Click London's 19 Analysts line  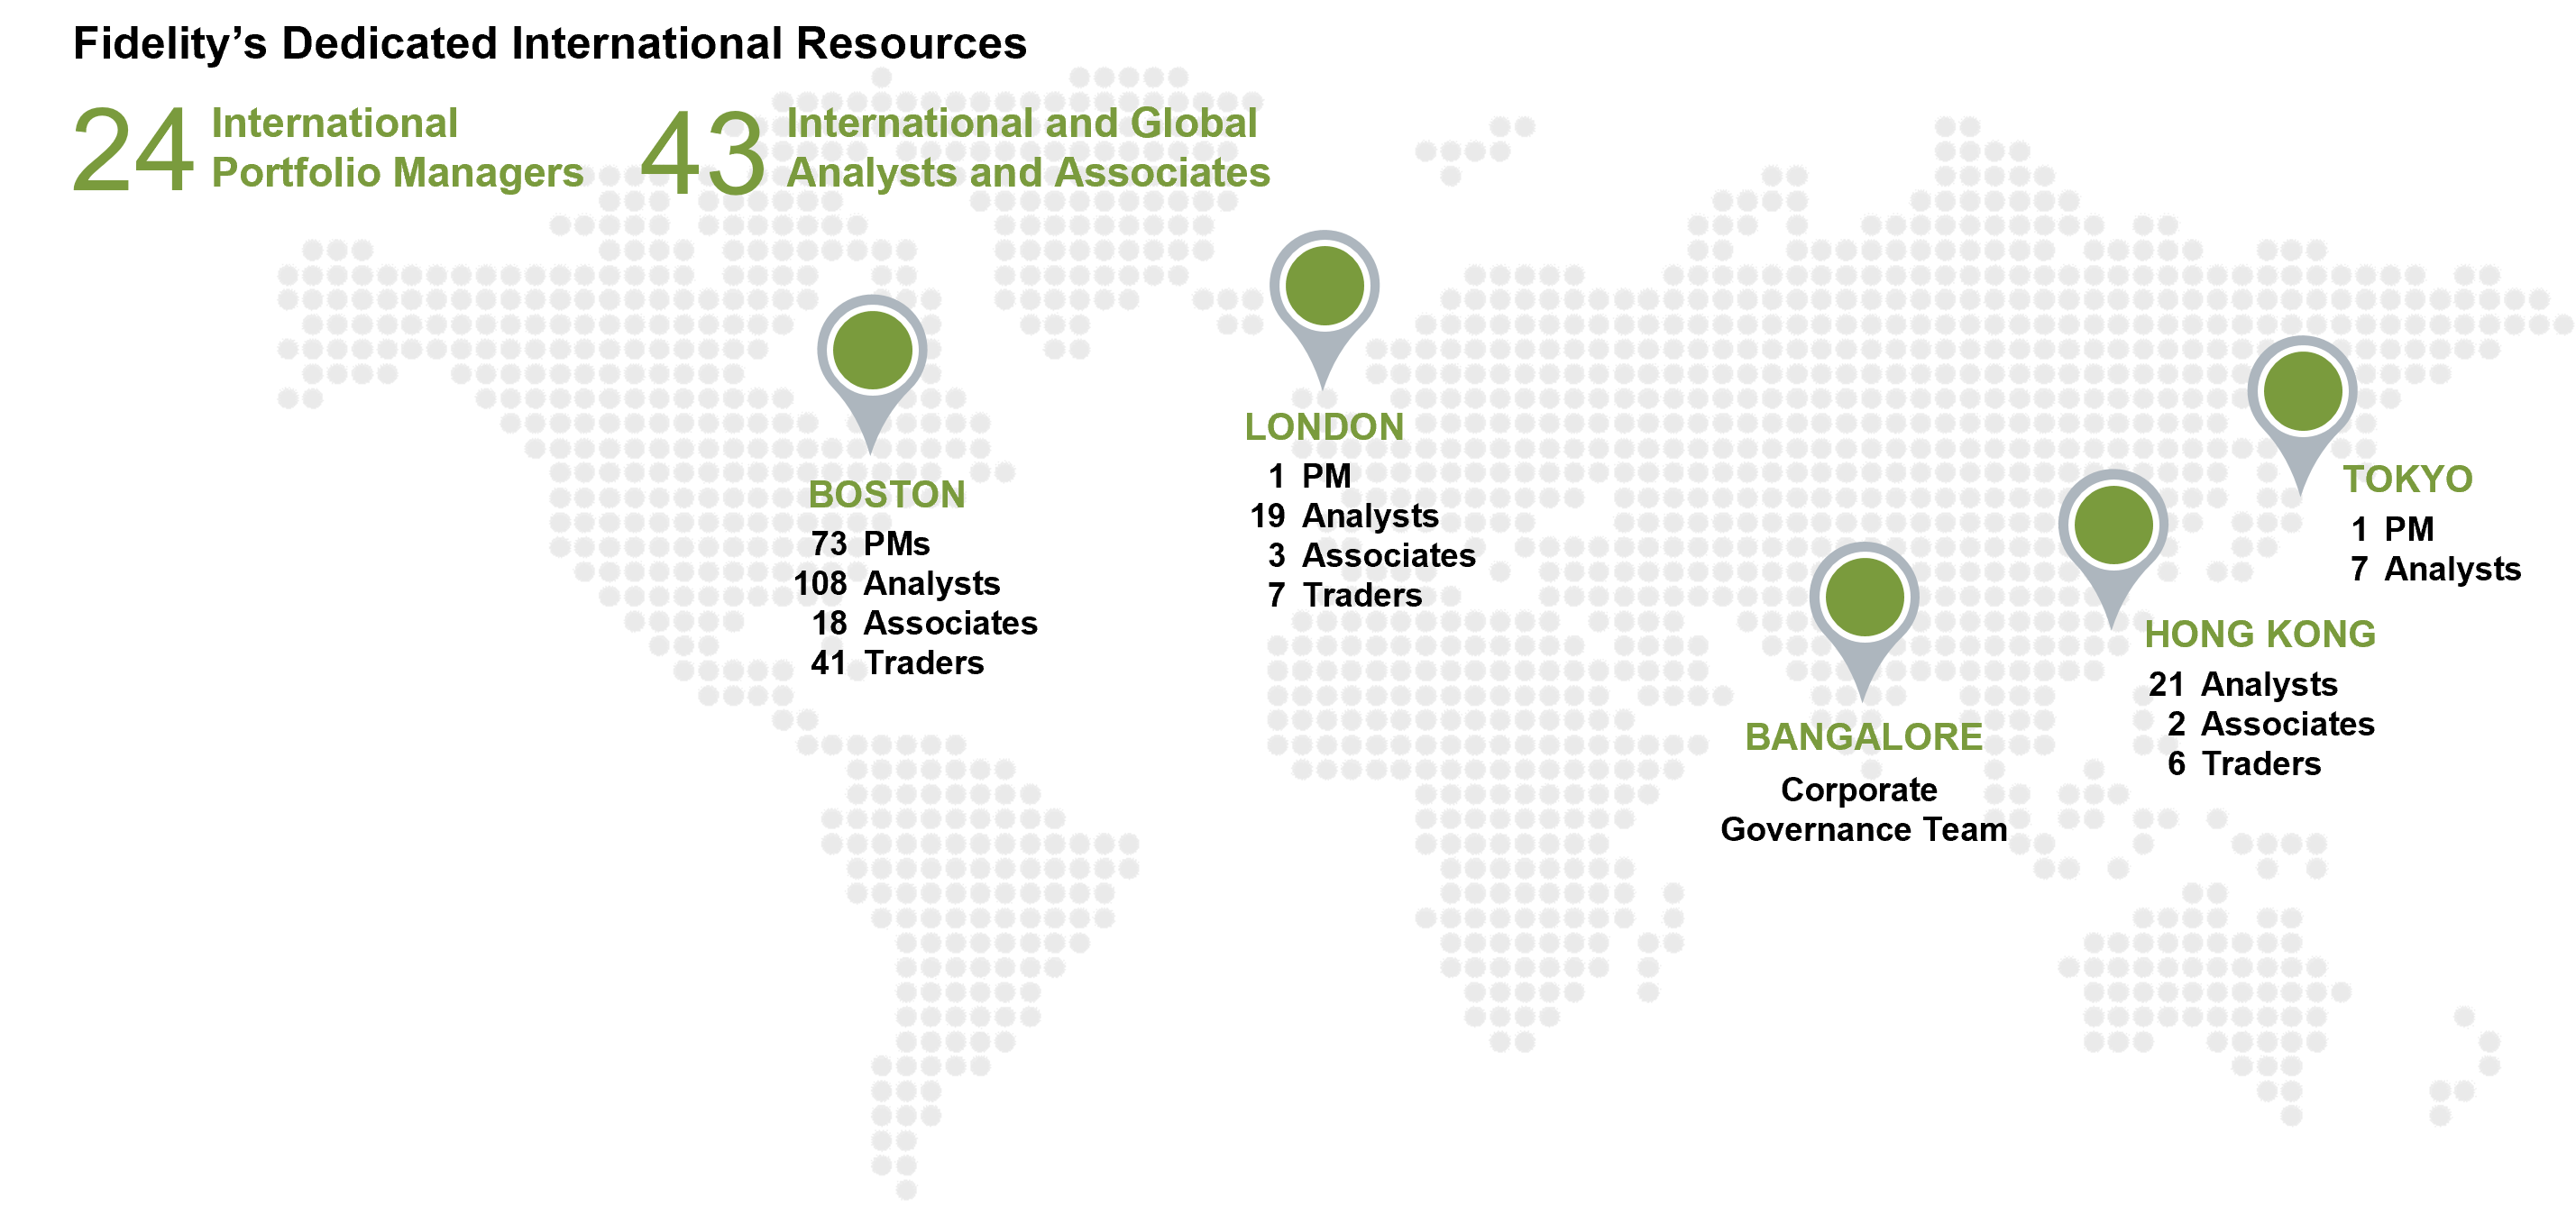pos(1344,516)
